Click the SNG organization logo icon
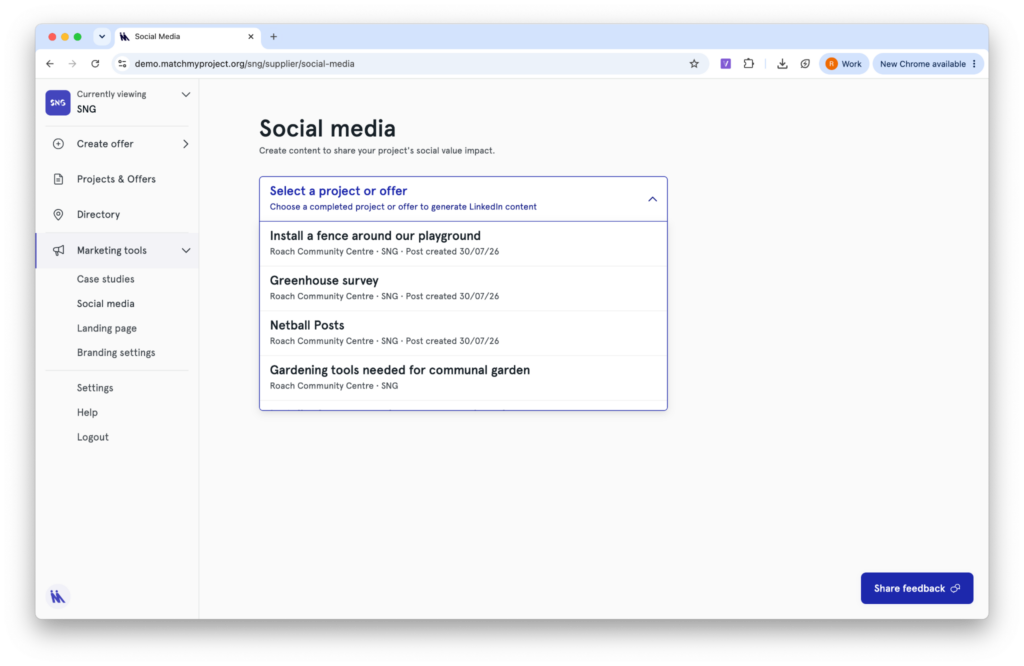 coord(57,103)
